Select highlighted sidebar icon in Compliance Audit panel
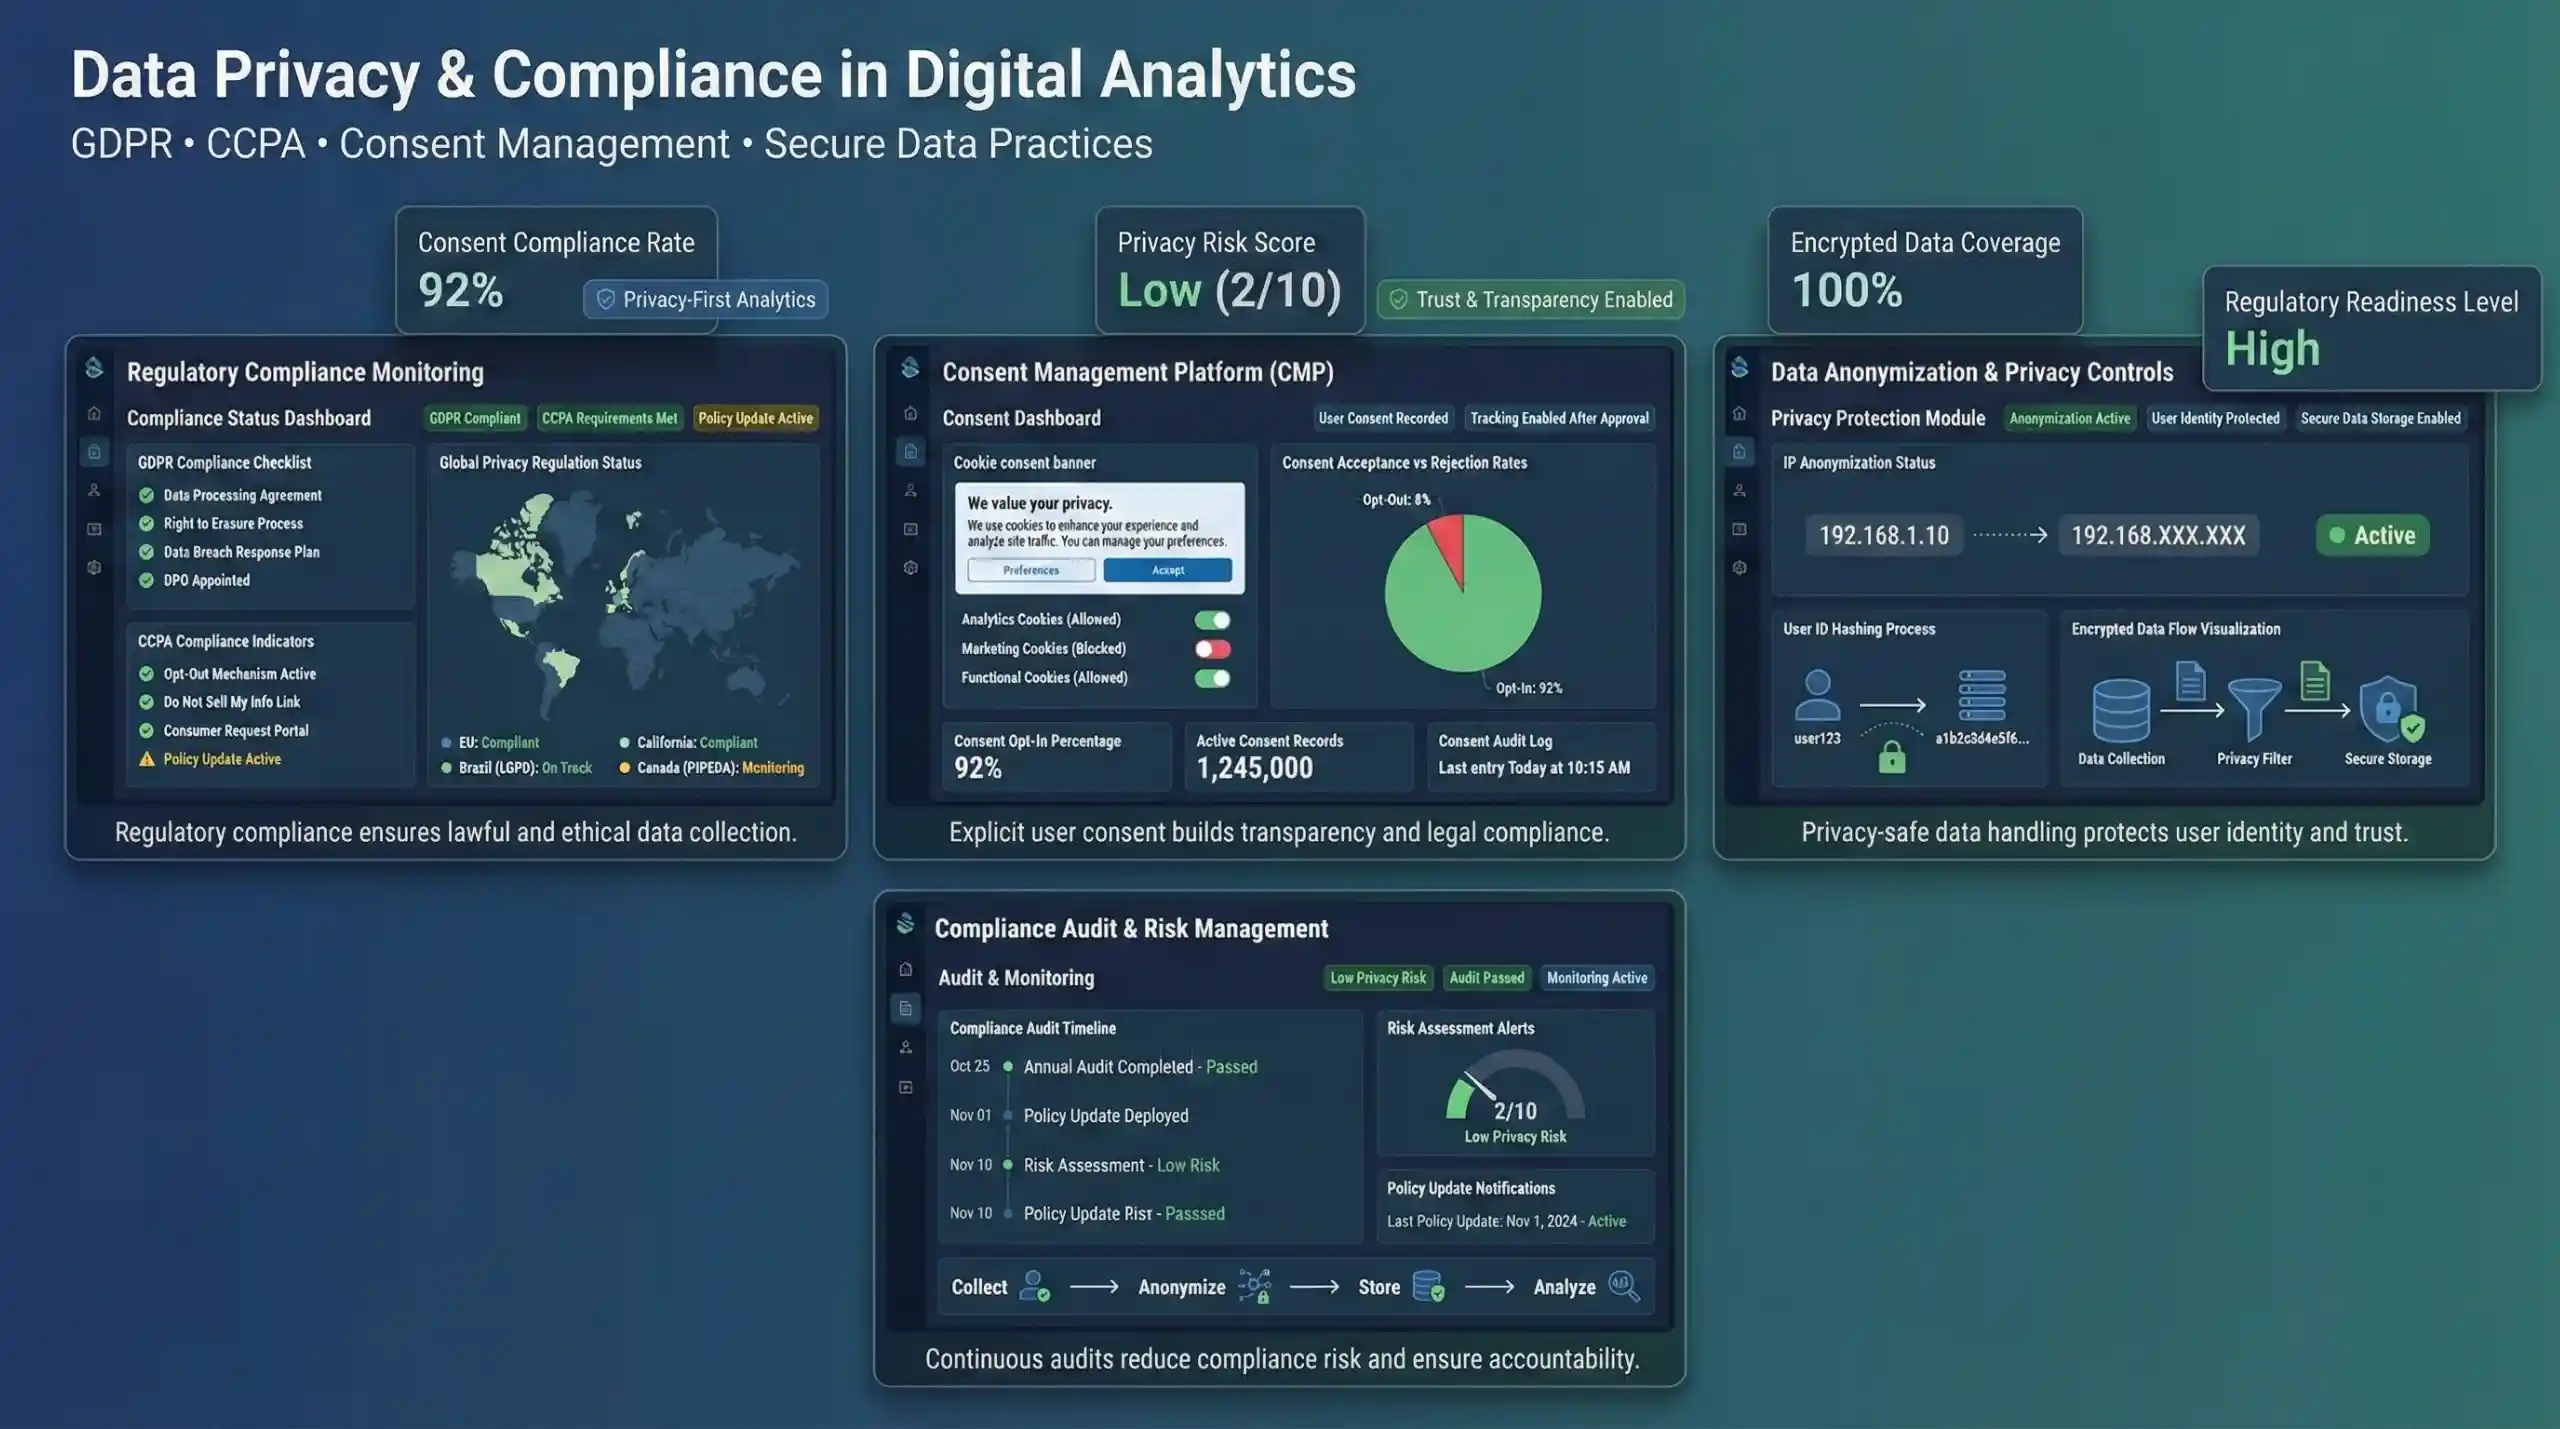The width and height of the screenshot is (2560, 1429). tap(905, 1008)
